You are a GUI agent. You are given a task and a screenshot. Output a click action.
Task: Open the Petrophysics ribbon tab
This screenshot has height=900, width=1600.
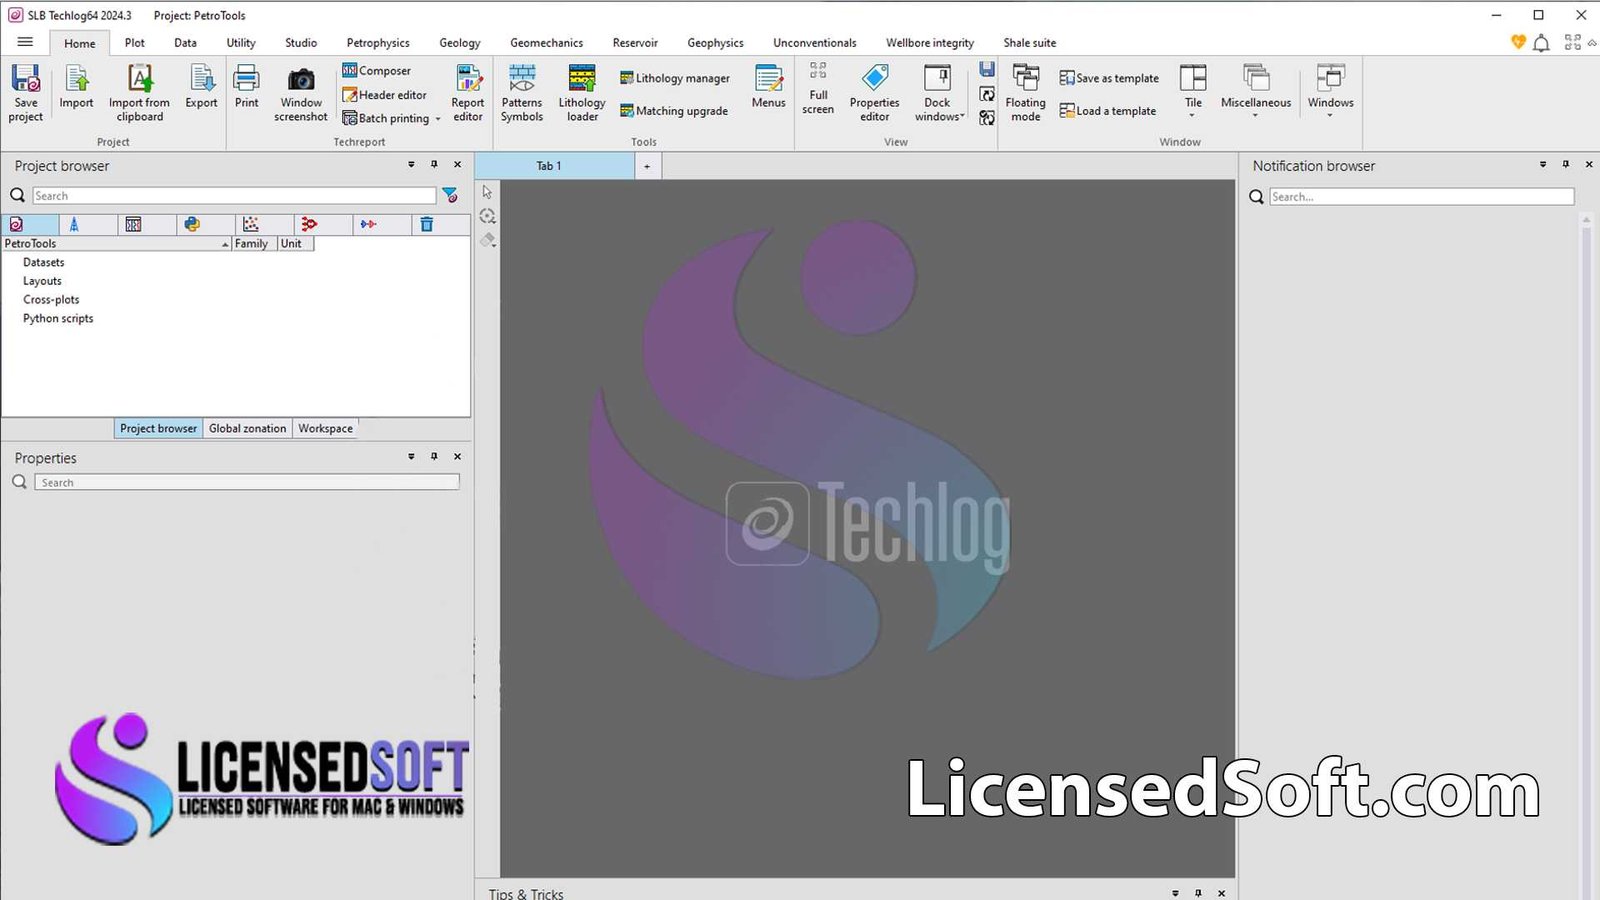[x=378, y=43]
